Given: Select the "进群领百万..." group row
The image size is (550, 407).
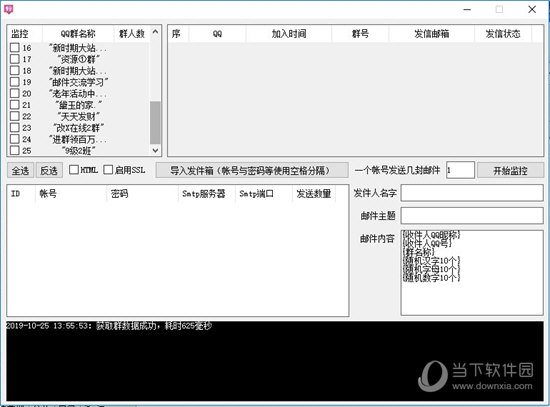Looking at the screenshot, I should pyautogui.click(x=78, y=139).
